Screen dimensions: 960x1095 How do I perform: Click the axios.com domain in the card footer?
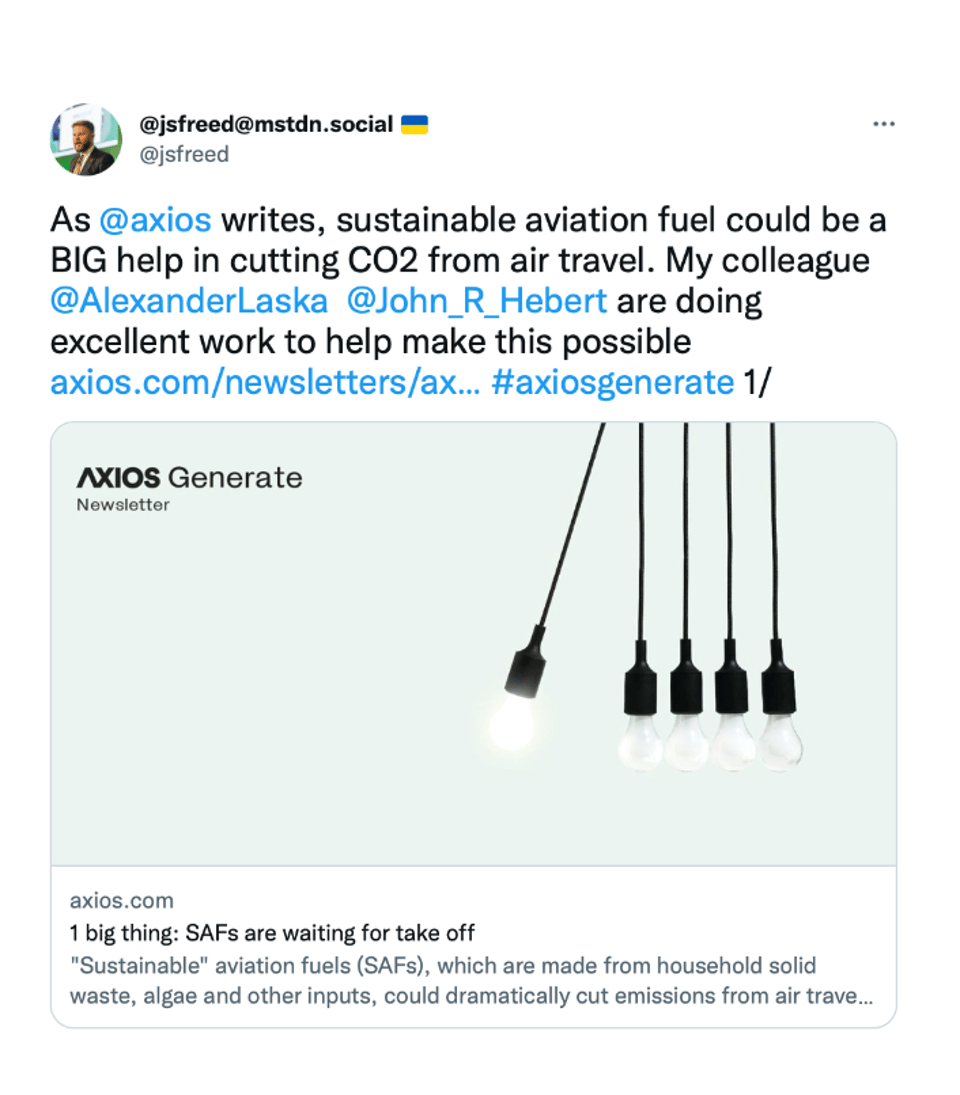click(x=121, y=901)
